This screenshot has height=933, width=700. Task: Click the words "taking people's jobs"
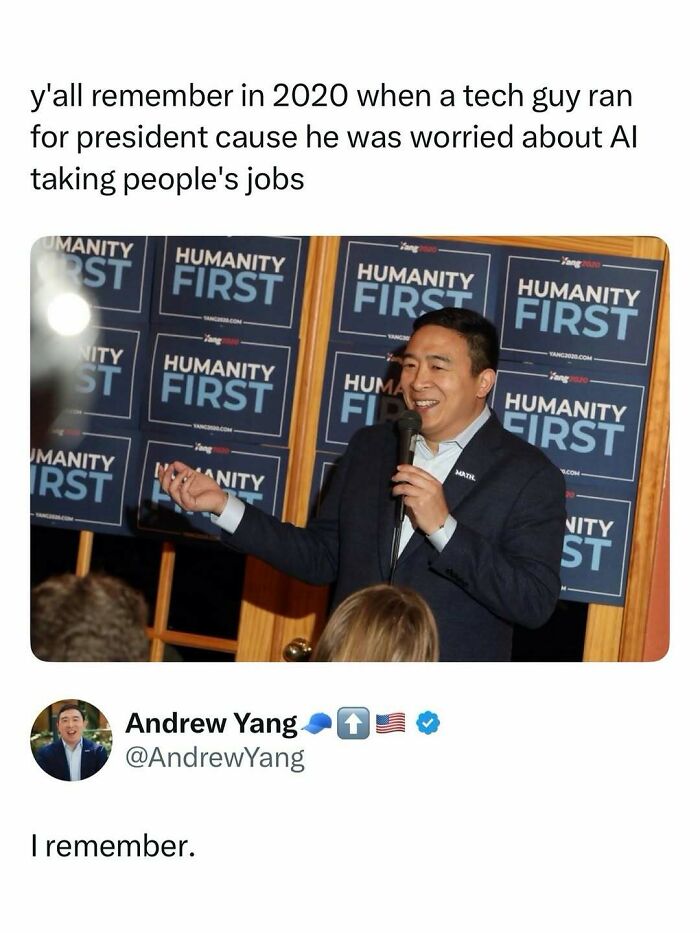(x=167, y=179)
